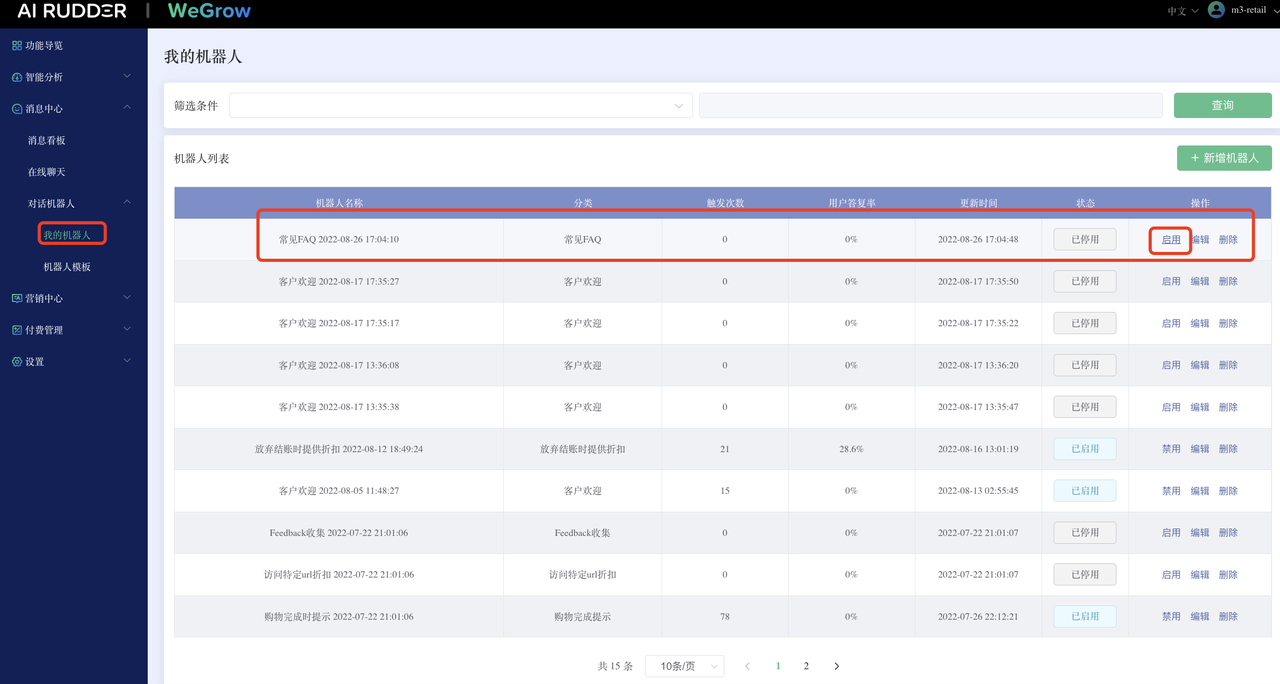Viewport: 1280px width, 684px height.
Task: Open 消息看板 in the sidebar
Action: (47, 141)
